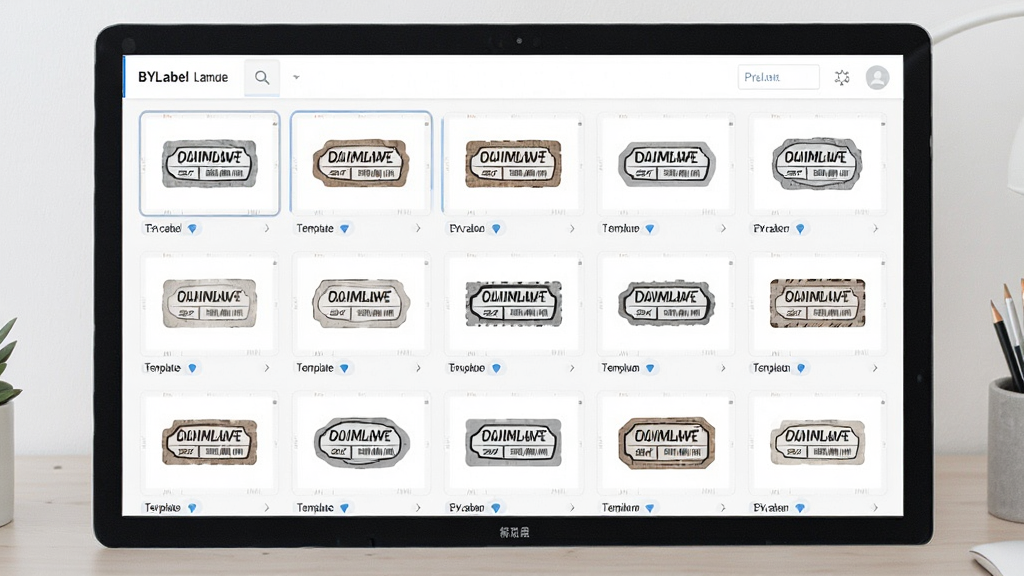Select the grey scalloped label thumbnail, top row fifth

(x=817, y=163)
